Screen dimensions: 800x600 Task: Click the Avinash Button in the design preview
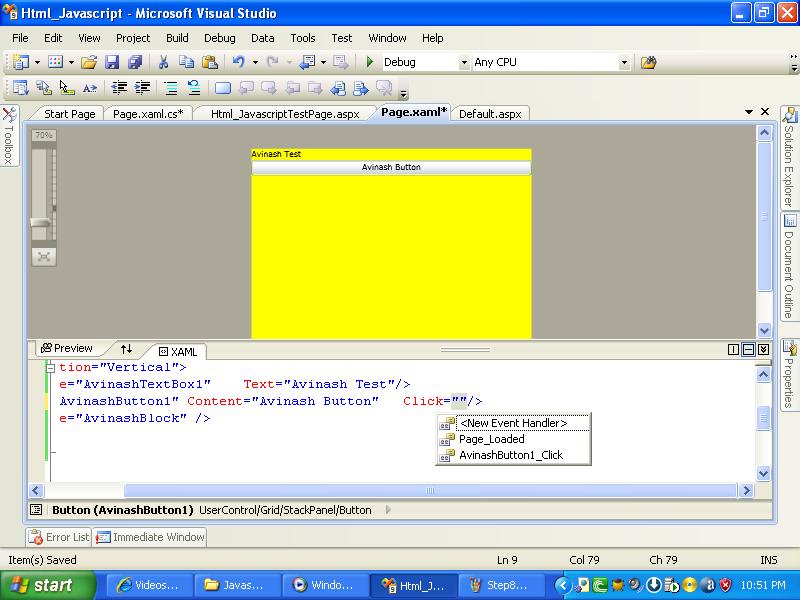391,167
